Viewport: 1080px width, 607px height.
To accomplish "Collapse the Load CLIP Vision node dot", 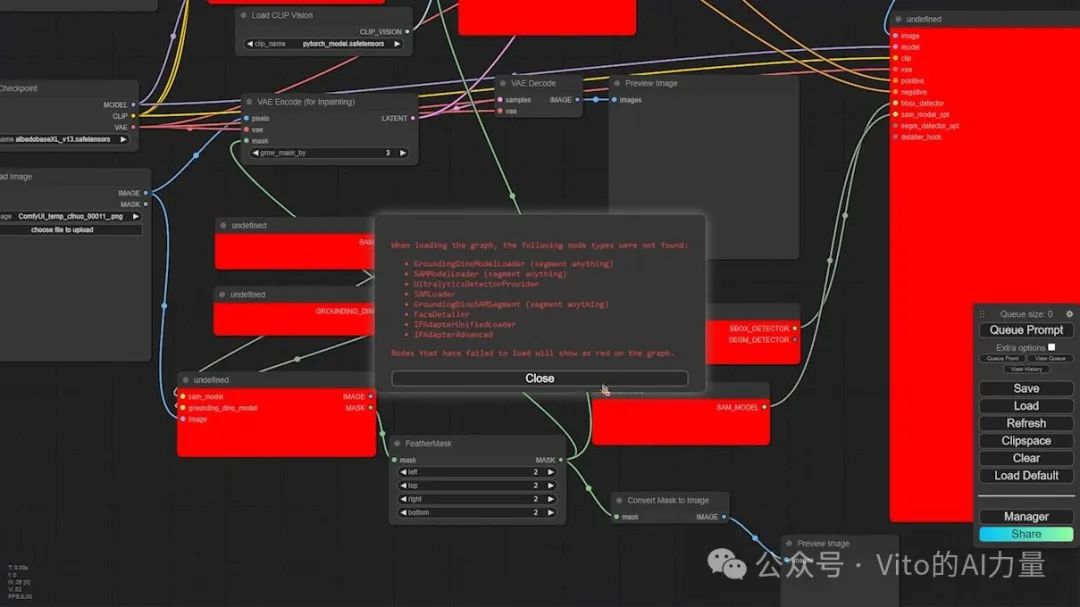I will point(243,15).
